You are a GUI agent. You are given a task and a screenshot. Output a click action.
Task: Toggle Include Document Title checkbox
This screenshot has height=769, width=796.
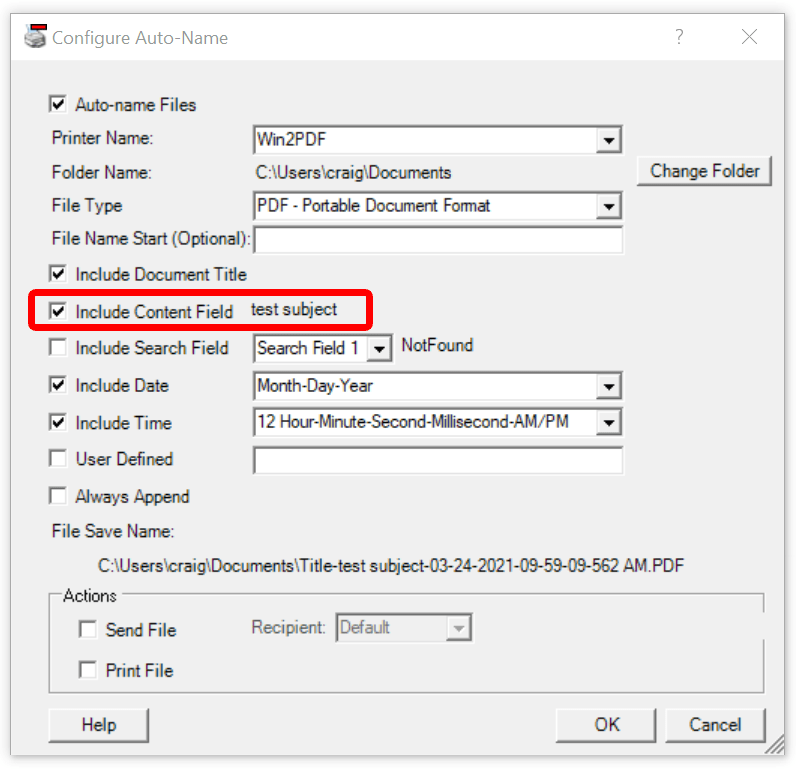point(58,274)
